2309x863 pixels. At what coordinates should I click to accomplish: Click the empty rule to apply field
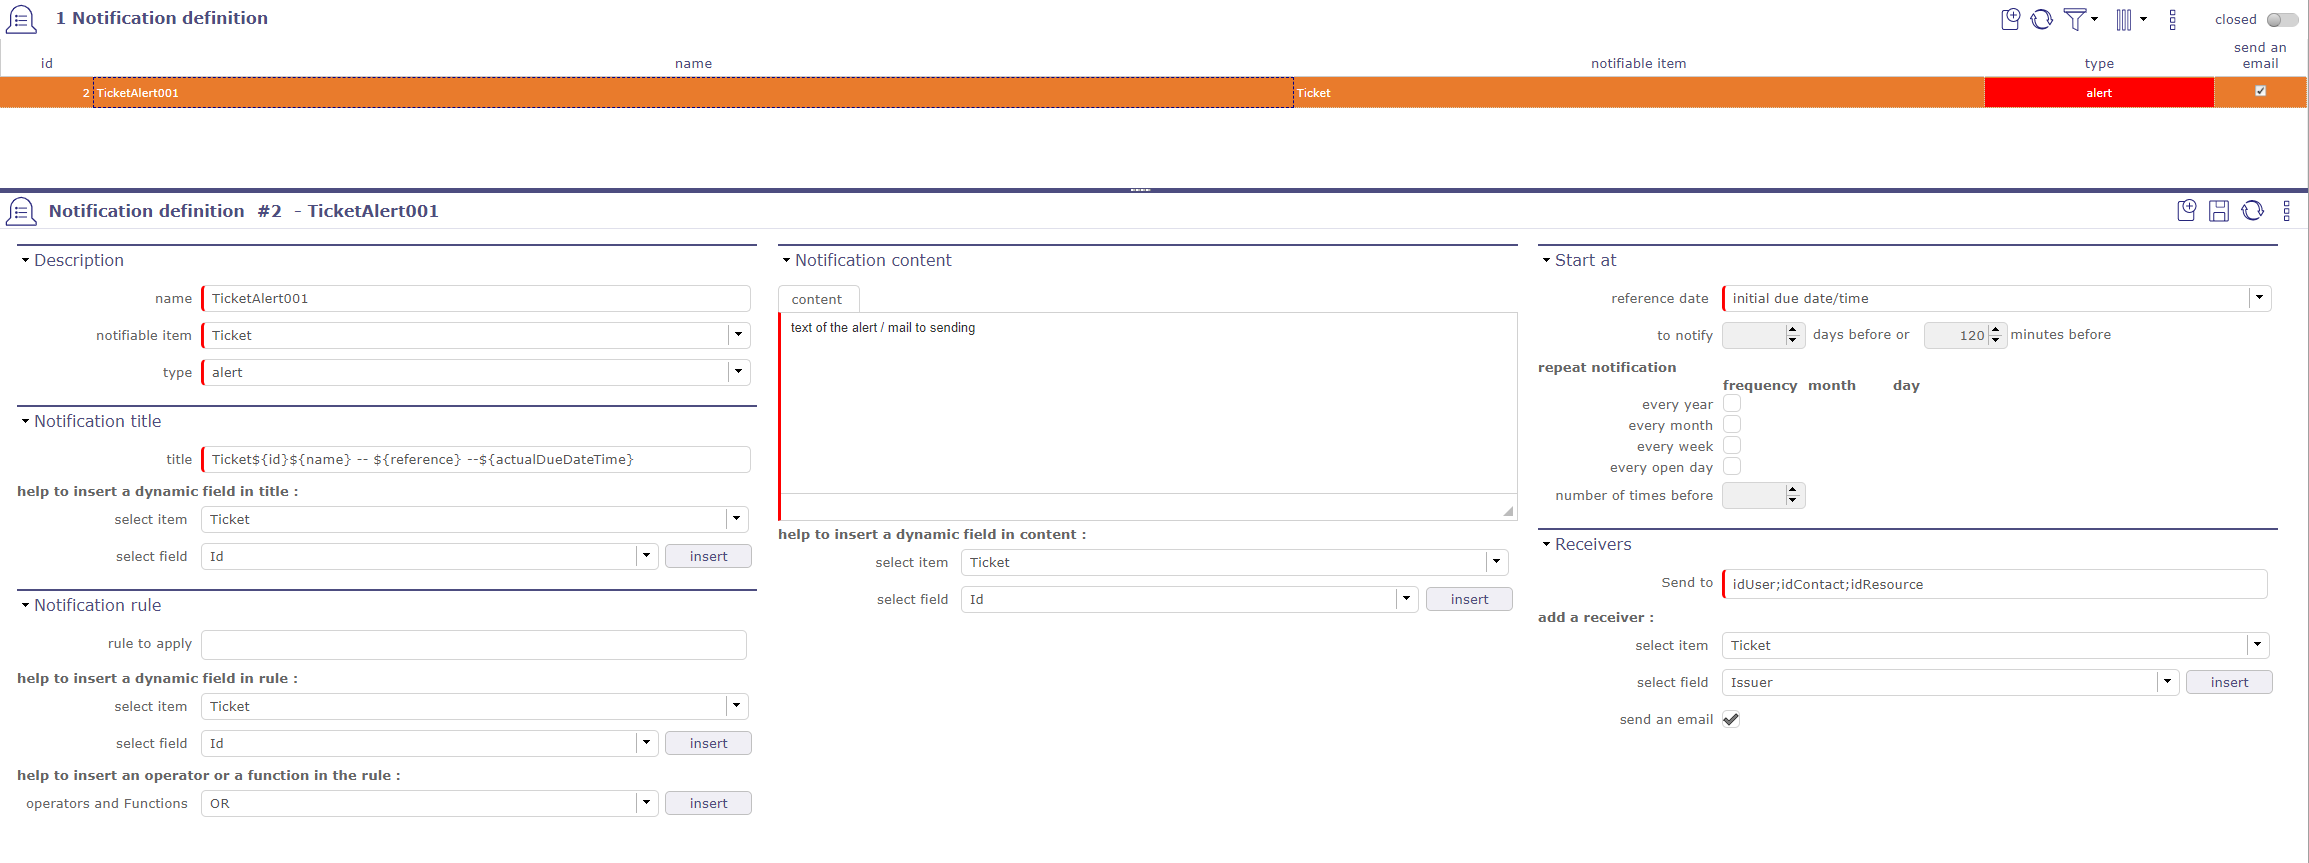[474, 644]
